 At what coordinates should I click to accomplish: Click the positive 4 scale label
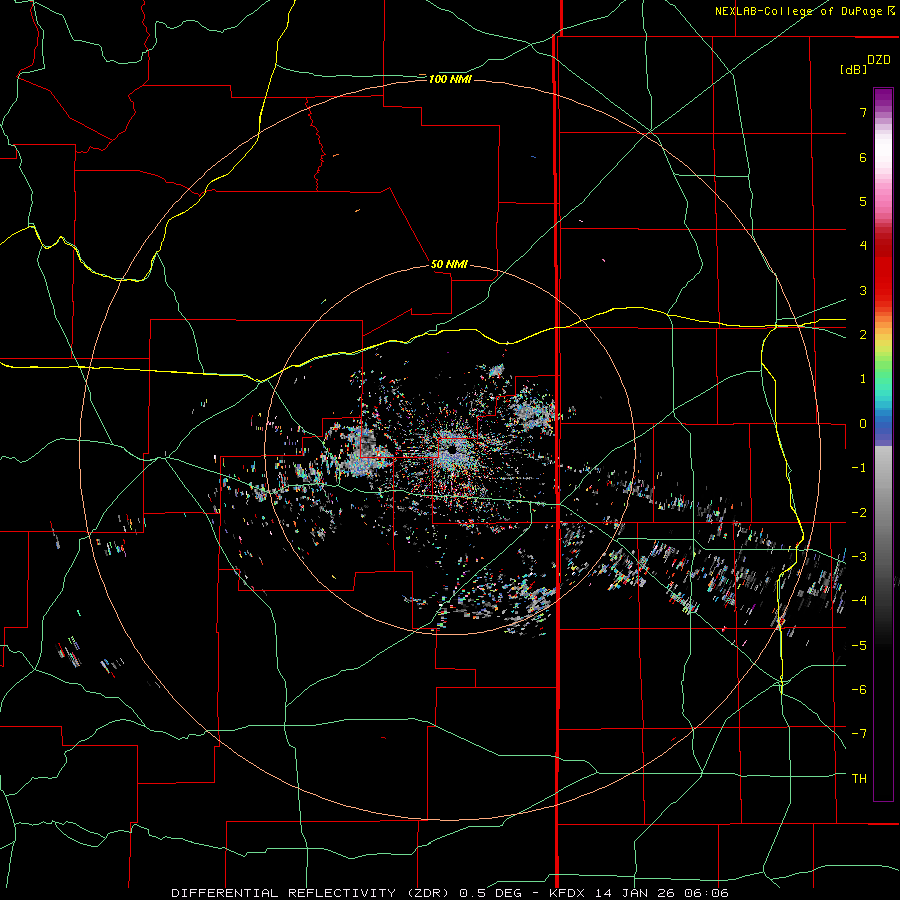pyautogui.click(x=863, y=246)
